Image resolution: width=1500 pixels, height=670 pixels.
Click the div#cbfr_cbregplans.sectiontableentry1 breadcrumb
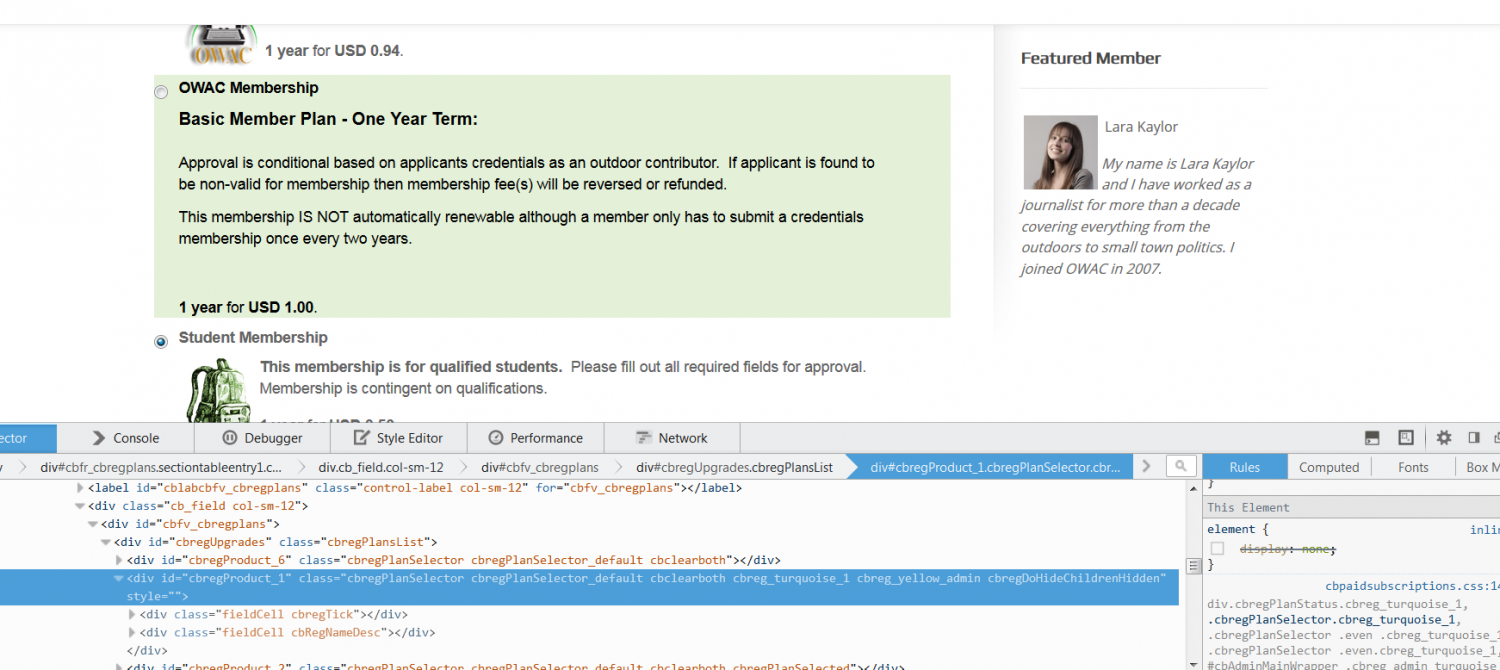click(161, 467)
